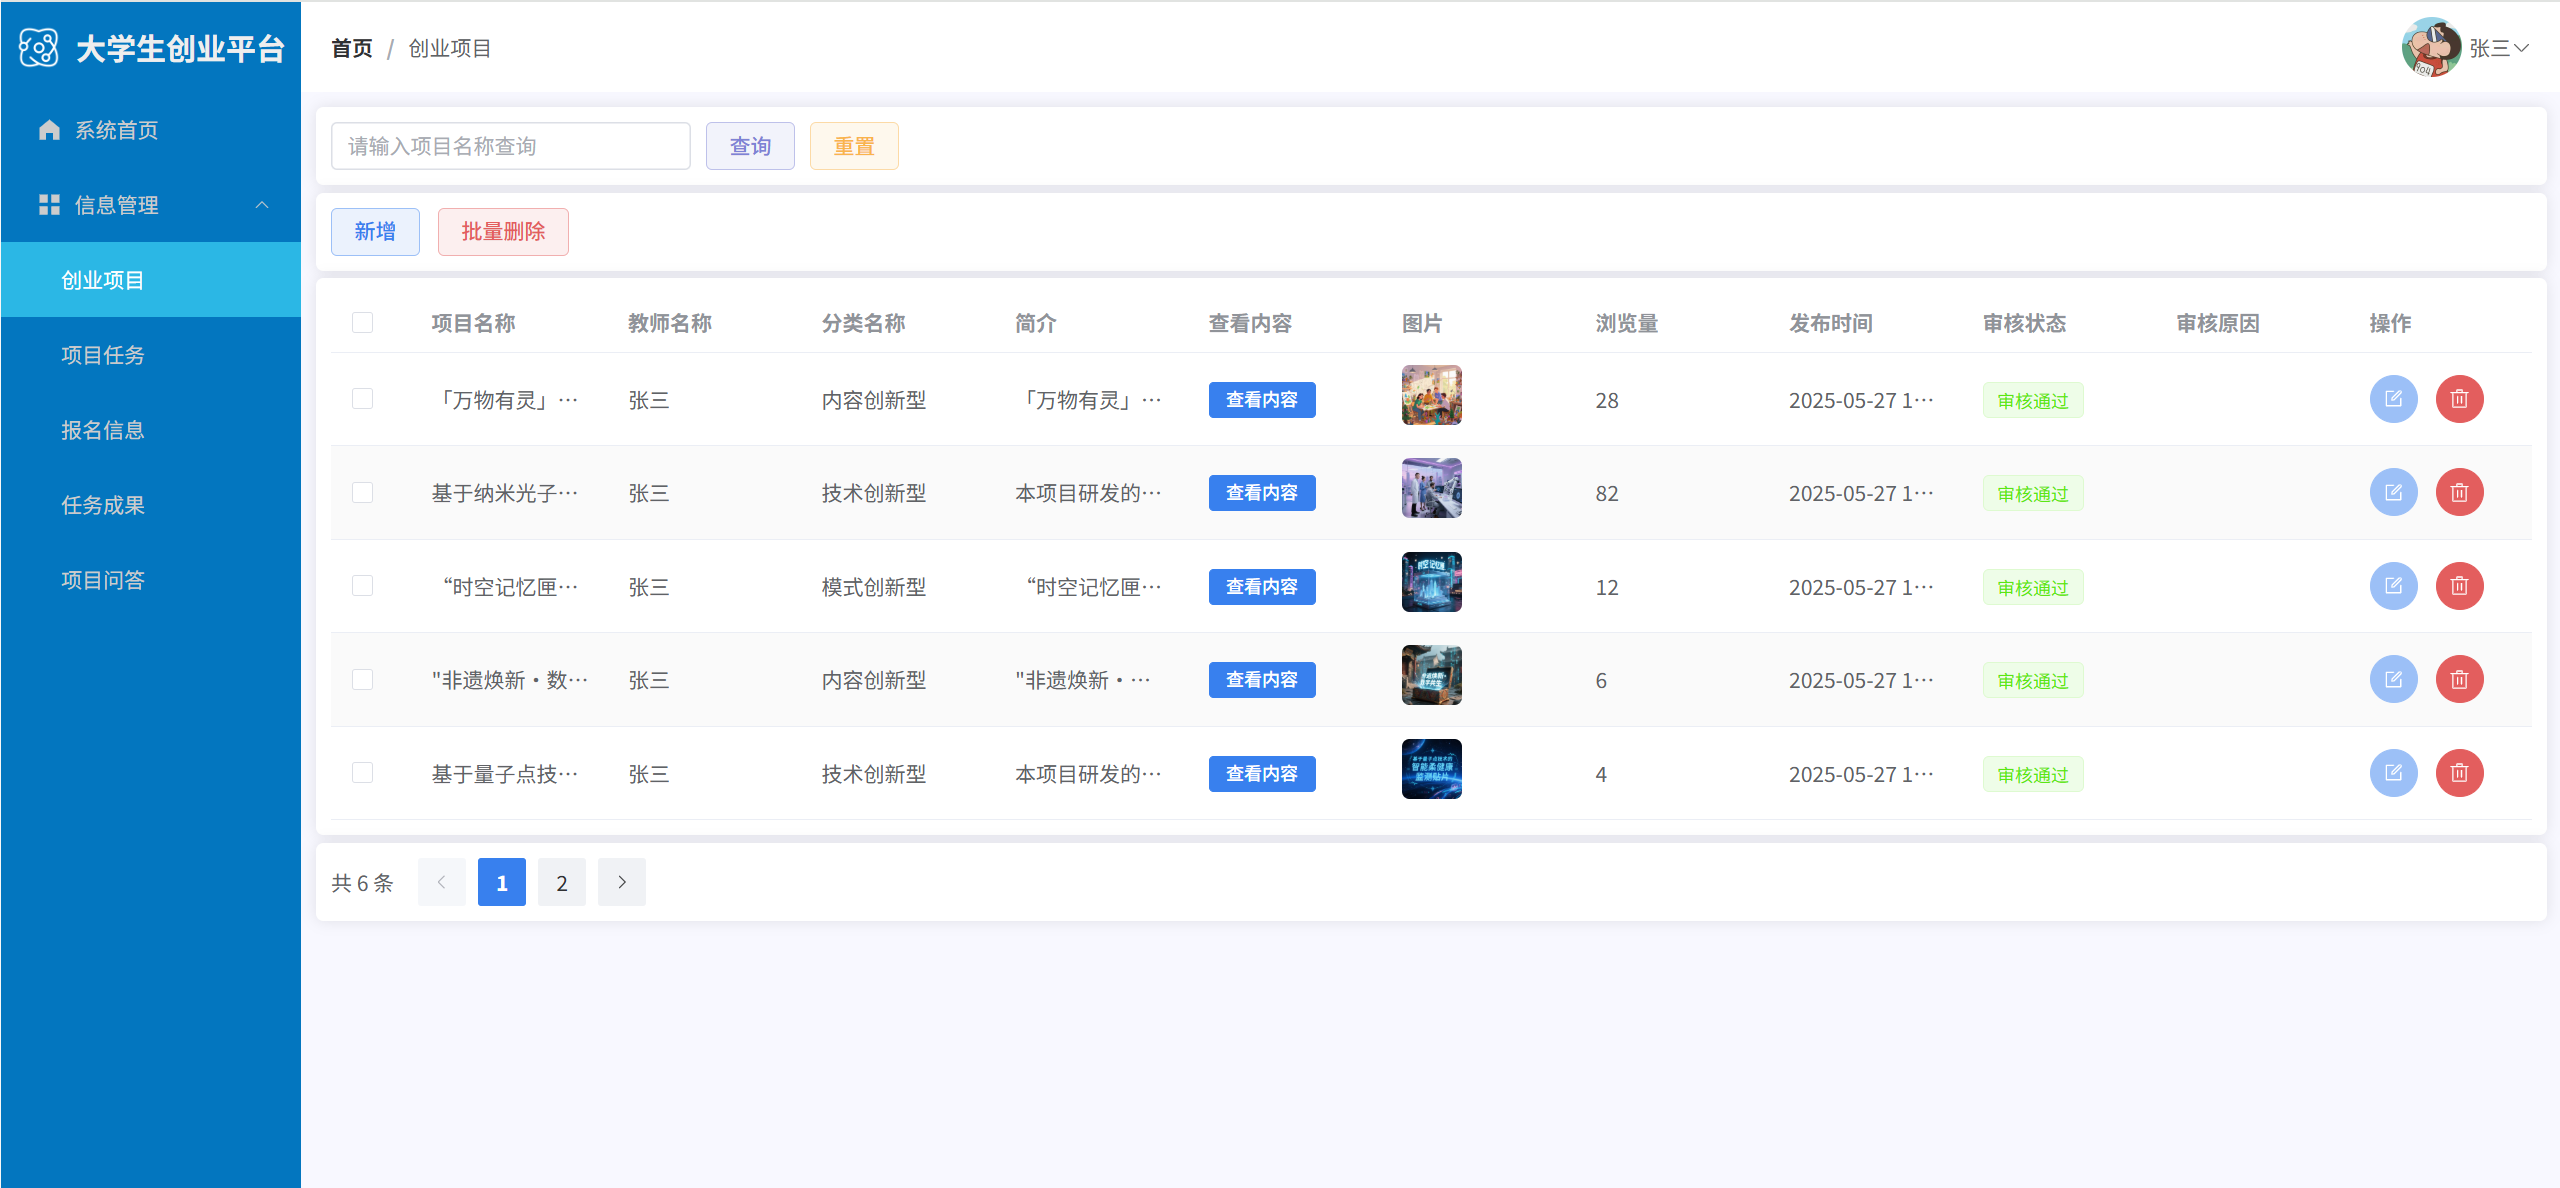Click the platform logo icon beside 大学生创业平台

(x=39, y=48)
